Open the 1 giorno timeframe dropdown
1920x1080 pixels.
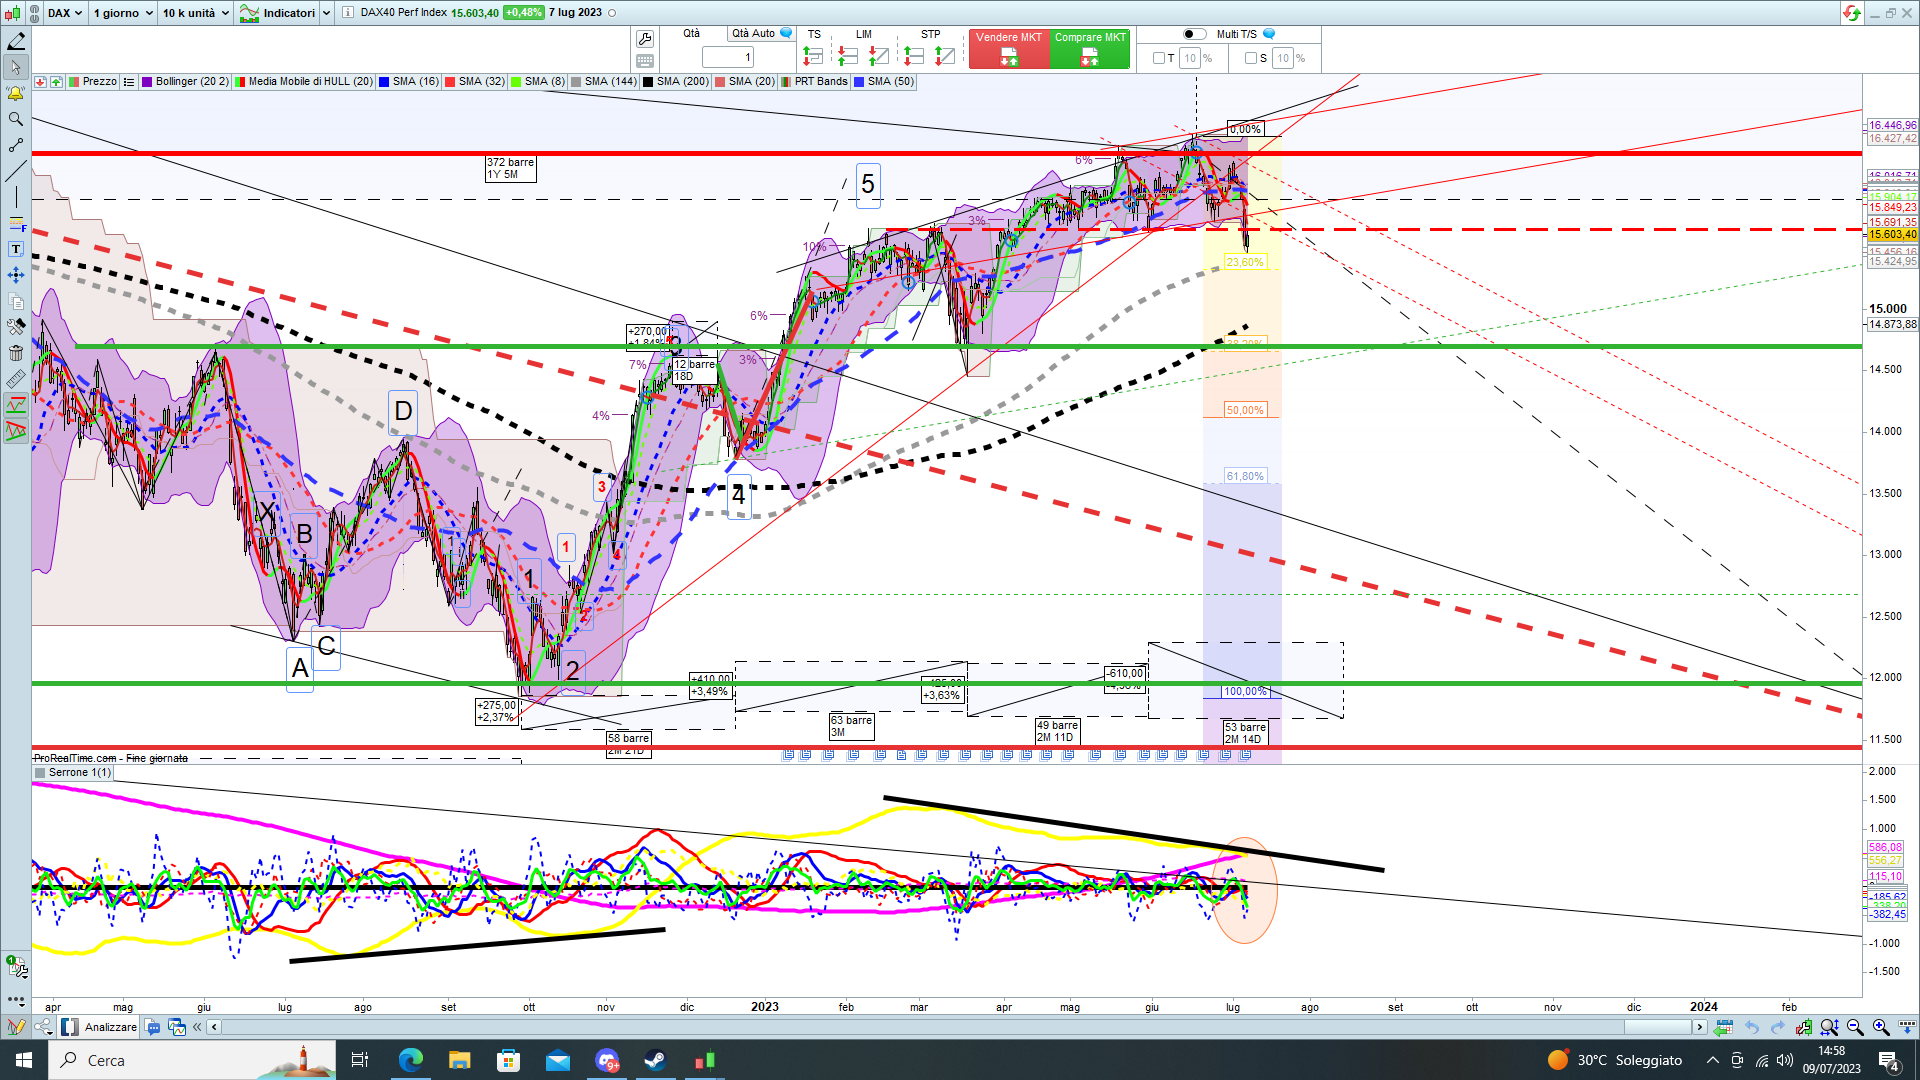click(x=122, y=13)
